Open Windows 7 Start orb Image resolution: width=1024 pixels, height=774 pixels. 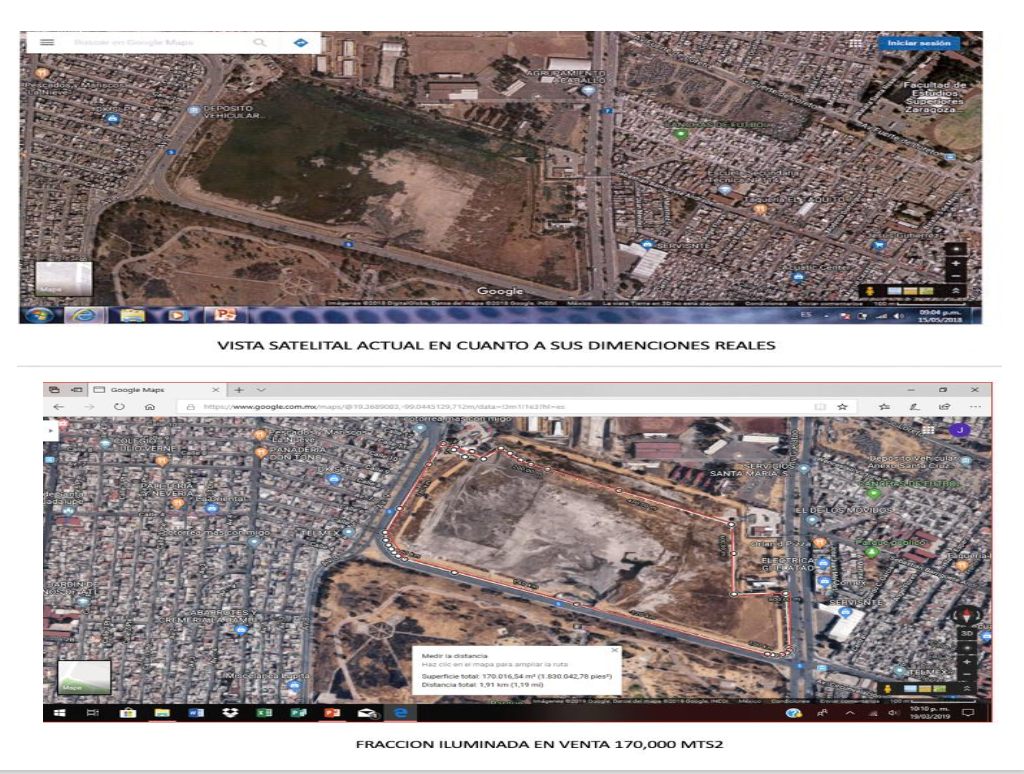pyautogui.click(x=40, y=315)
